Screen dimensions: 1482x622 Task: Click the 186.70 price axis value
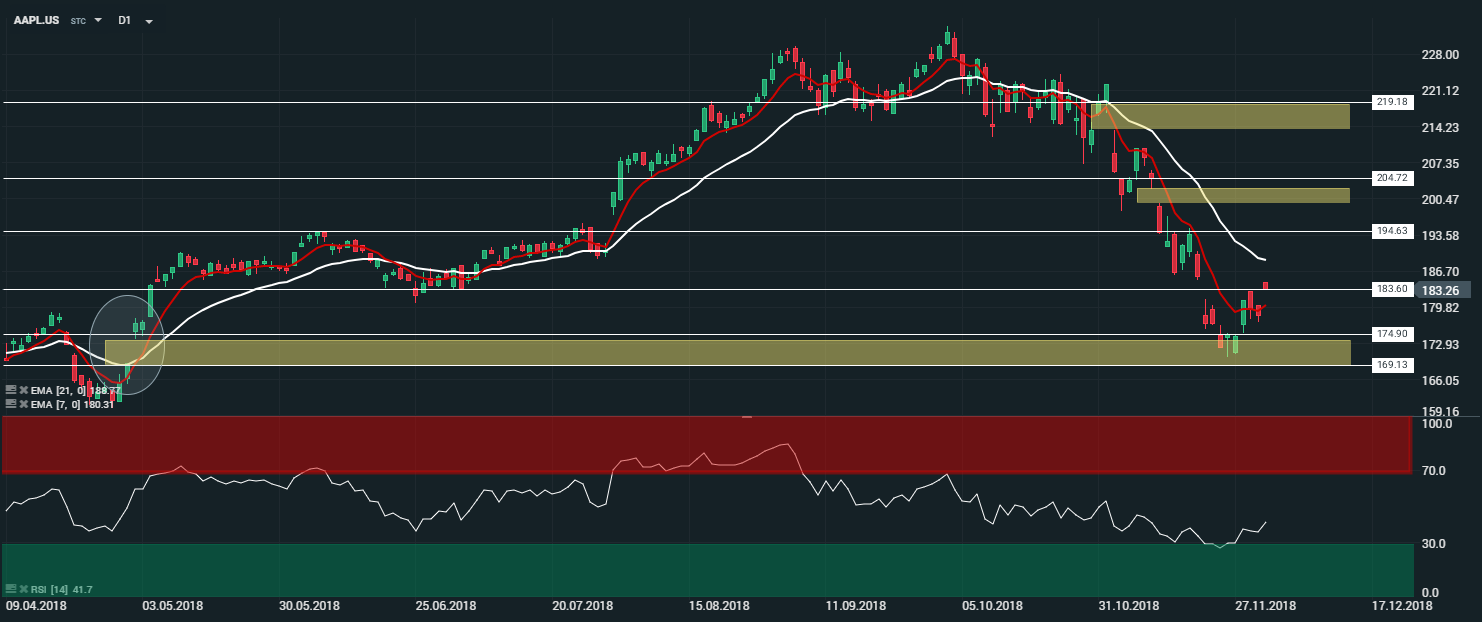1441,272
